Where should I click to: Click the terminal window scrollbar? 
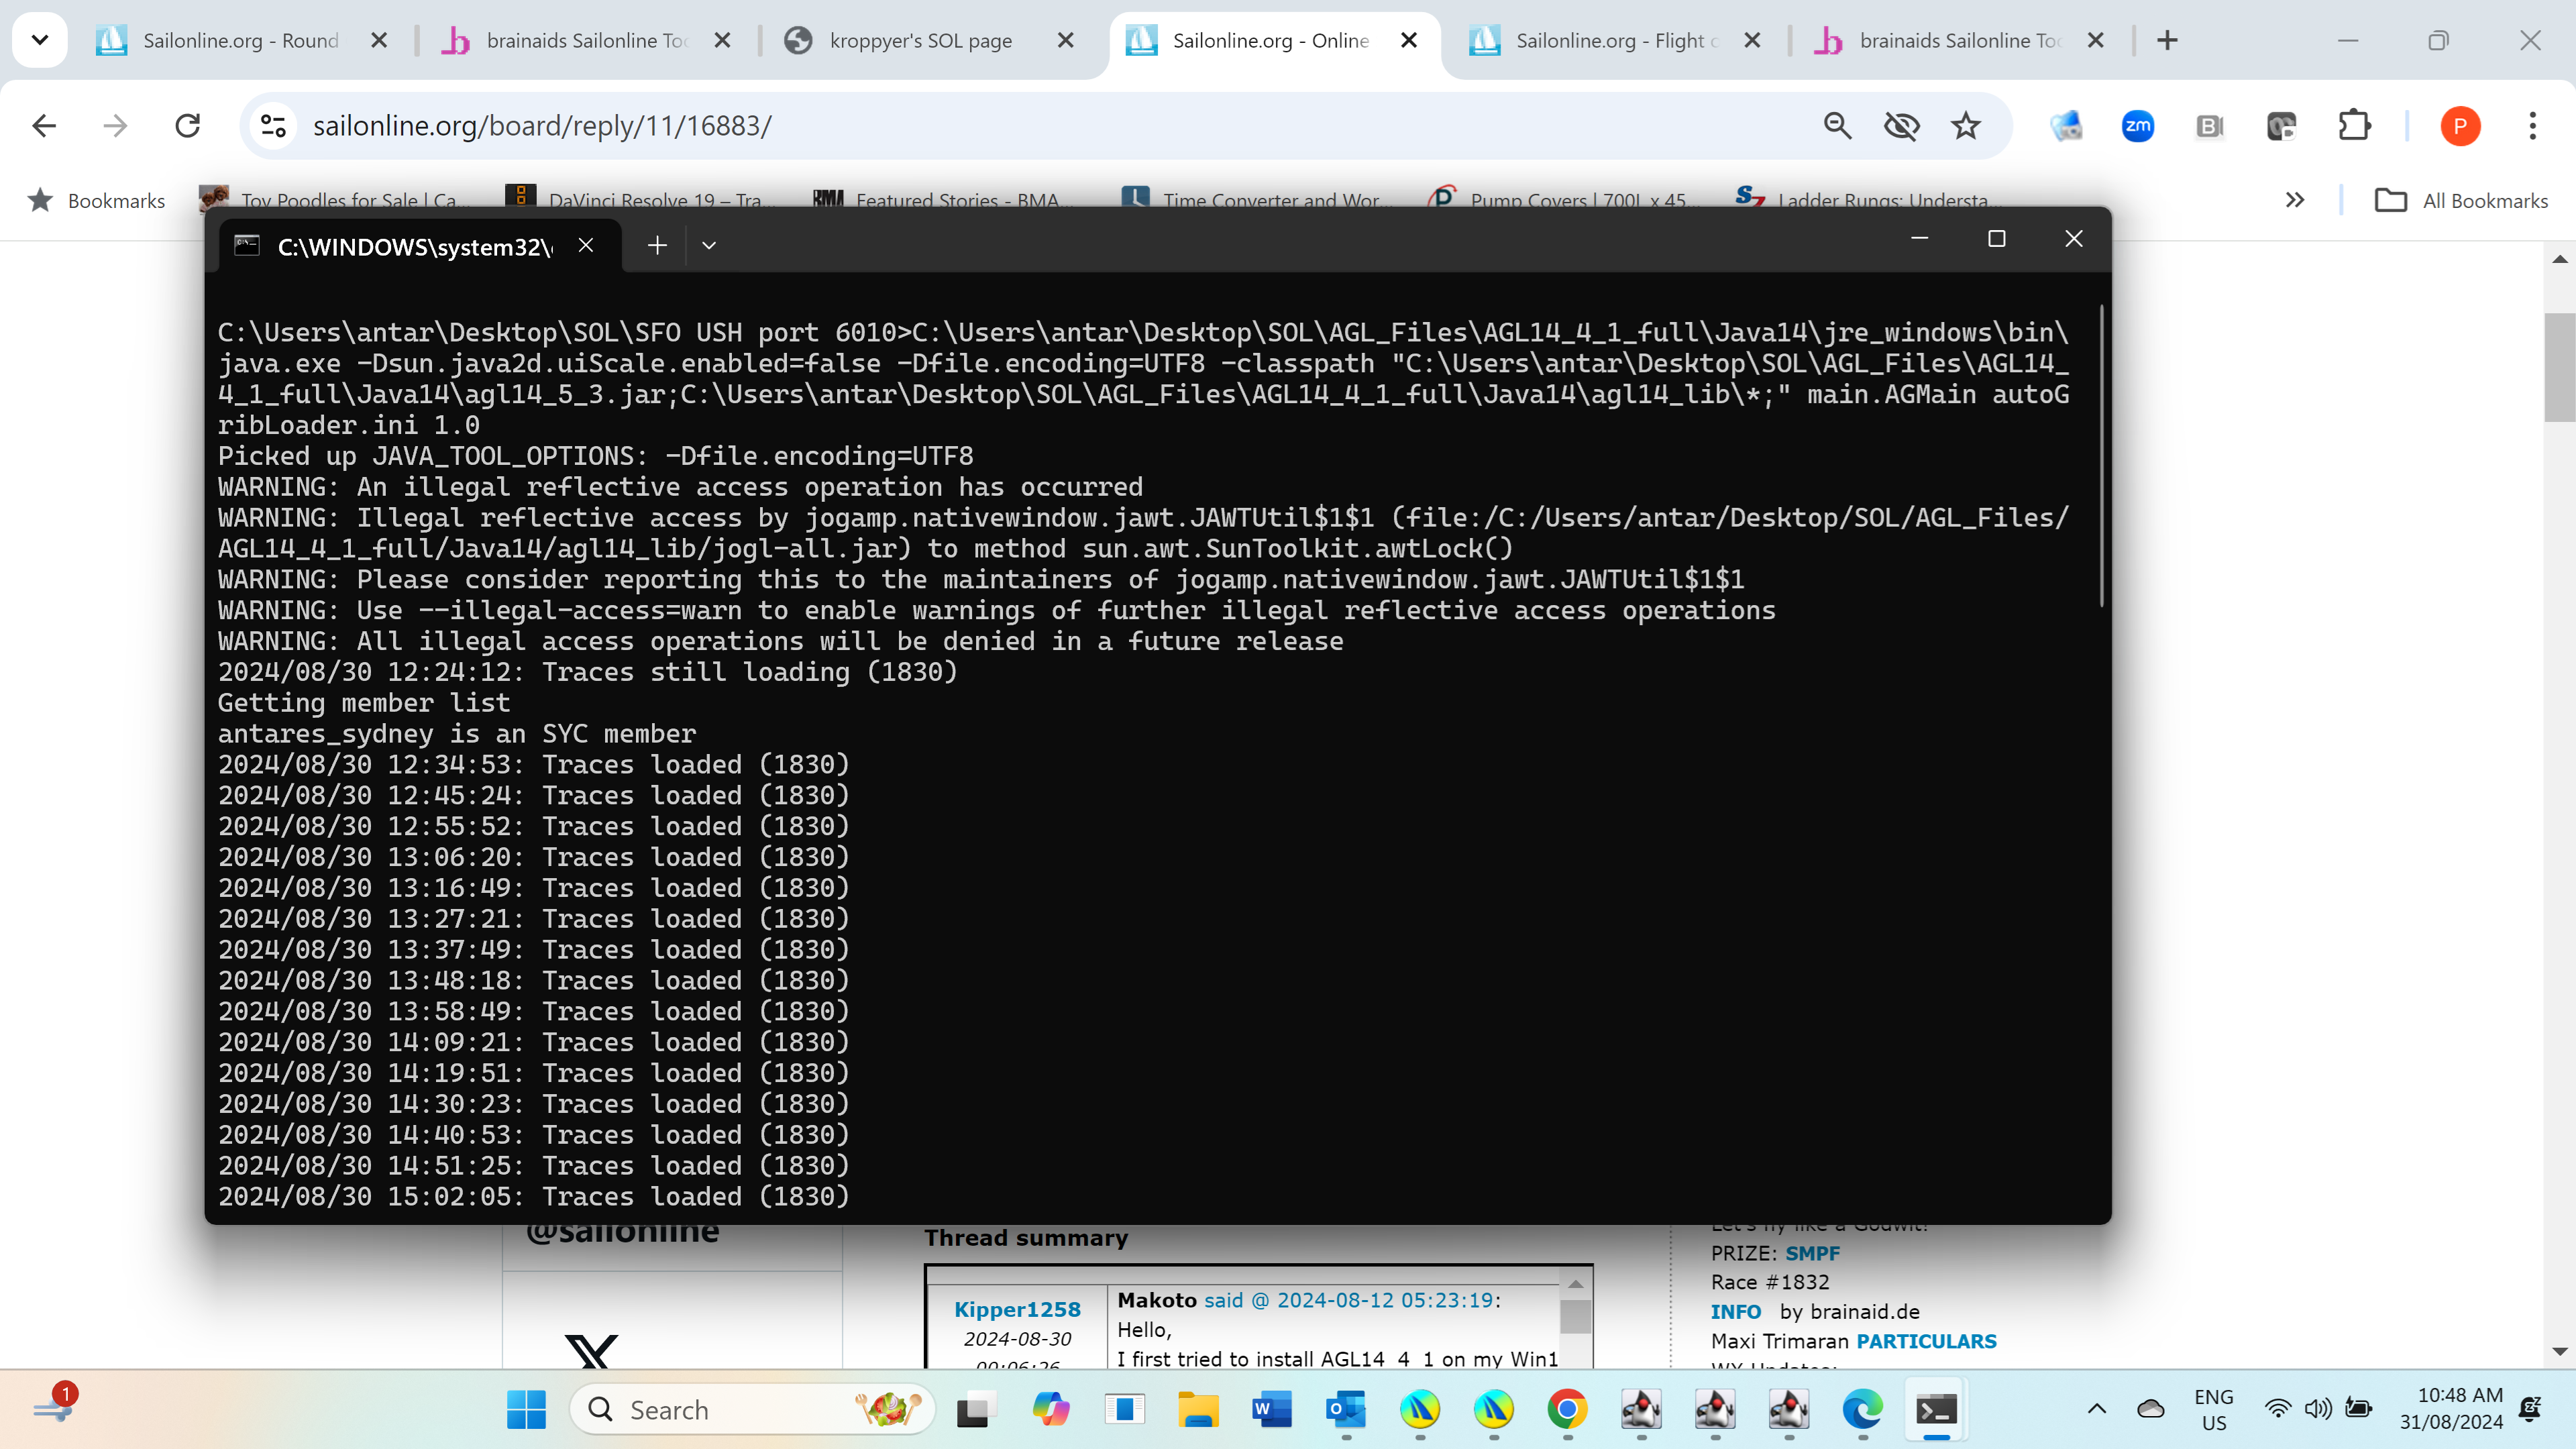coord(2101,455)
